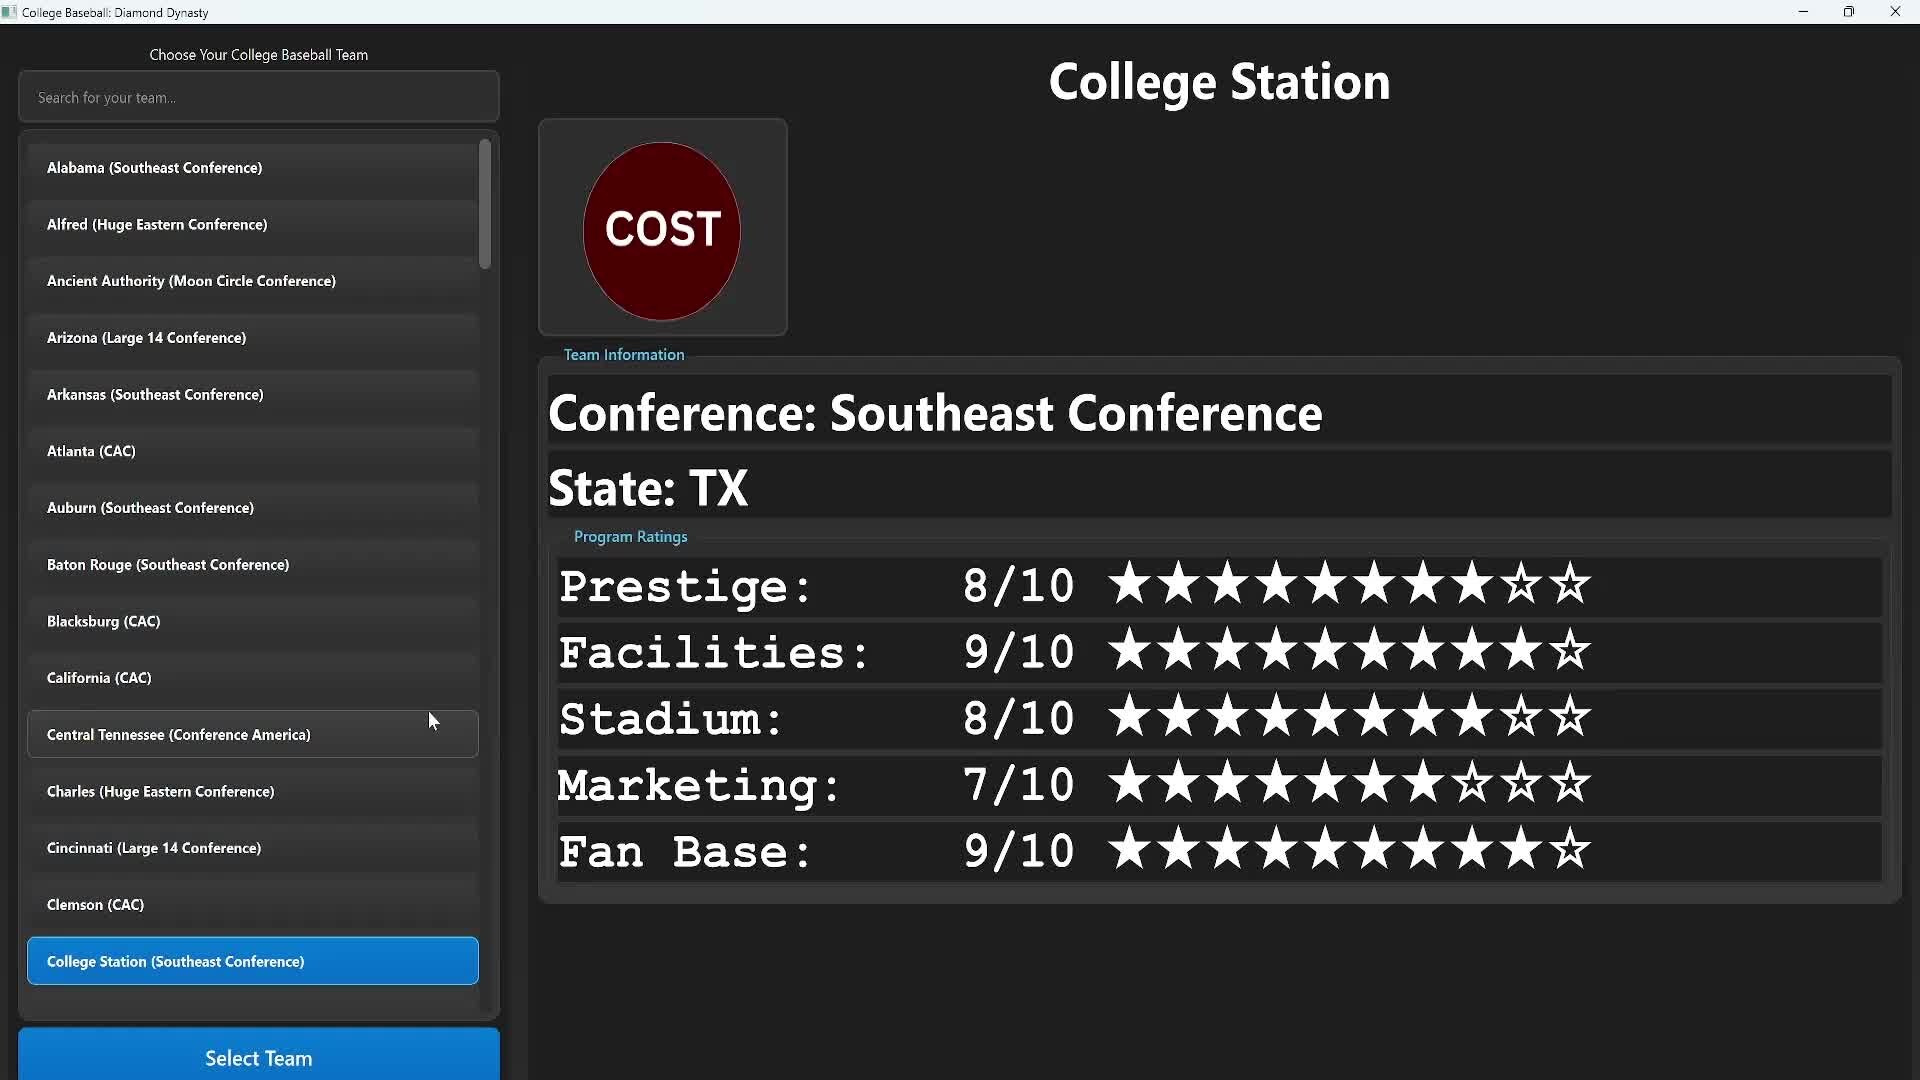Click the COST team logo
This screenshot has height=1080, width=1920.
(x=662, y=230)
